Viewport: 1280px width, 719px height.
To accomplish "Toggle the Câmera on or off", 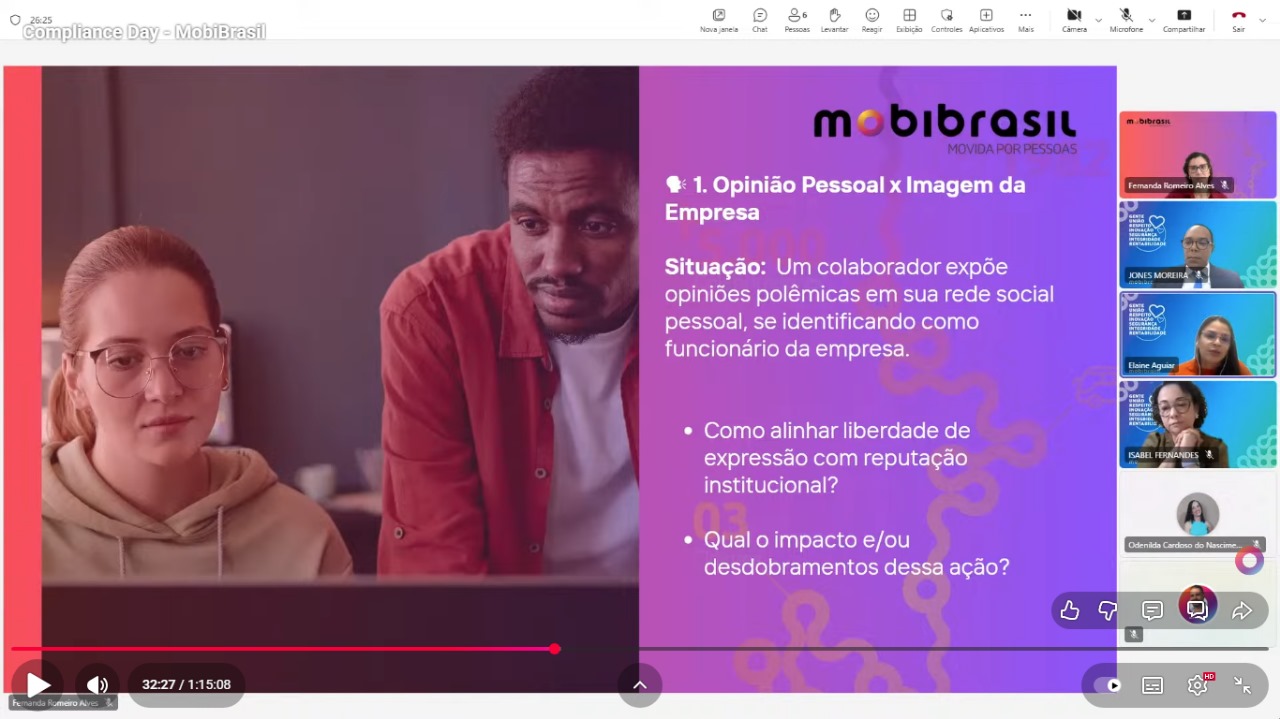I will (x=1074, y=19).
